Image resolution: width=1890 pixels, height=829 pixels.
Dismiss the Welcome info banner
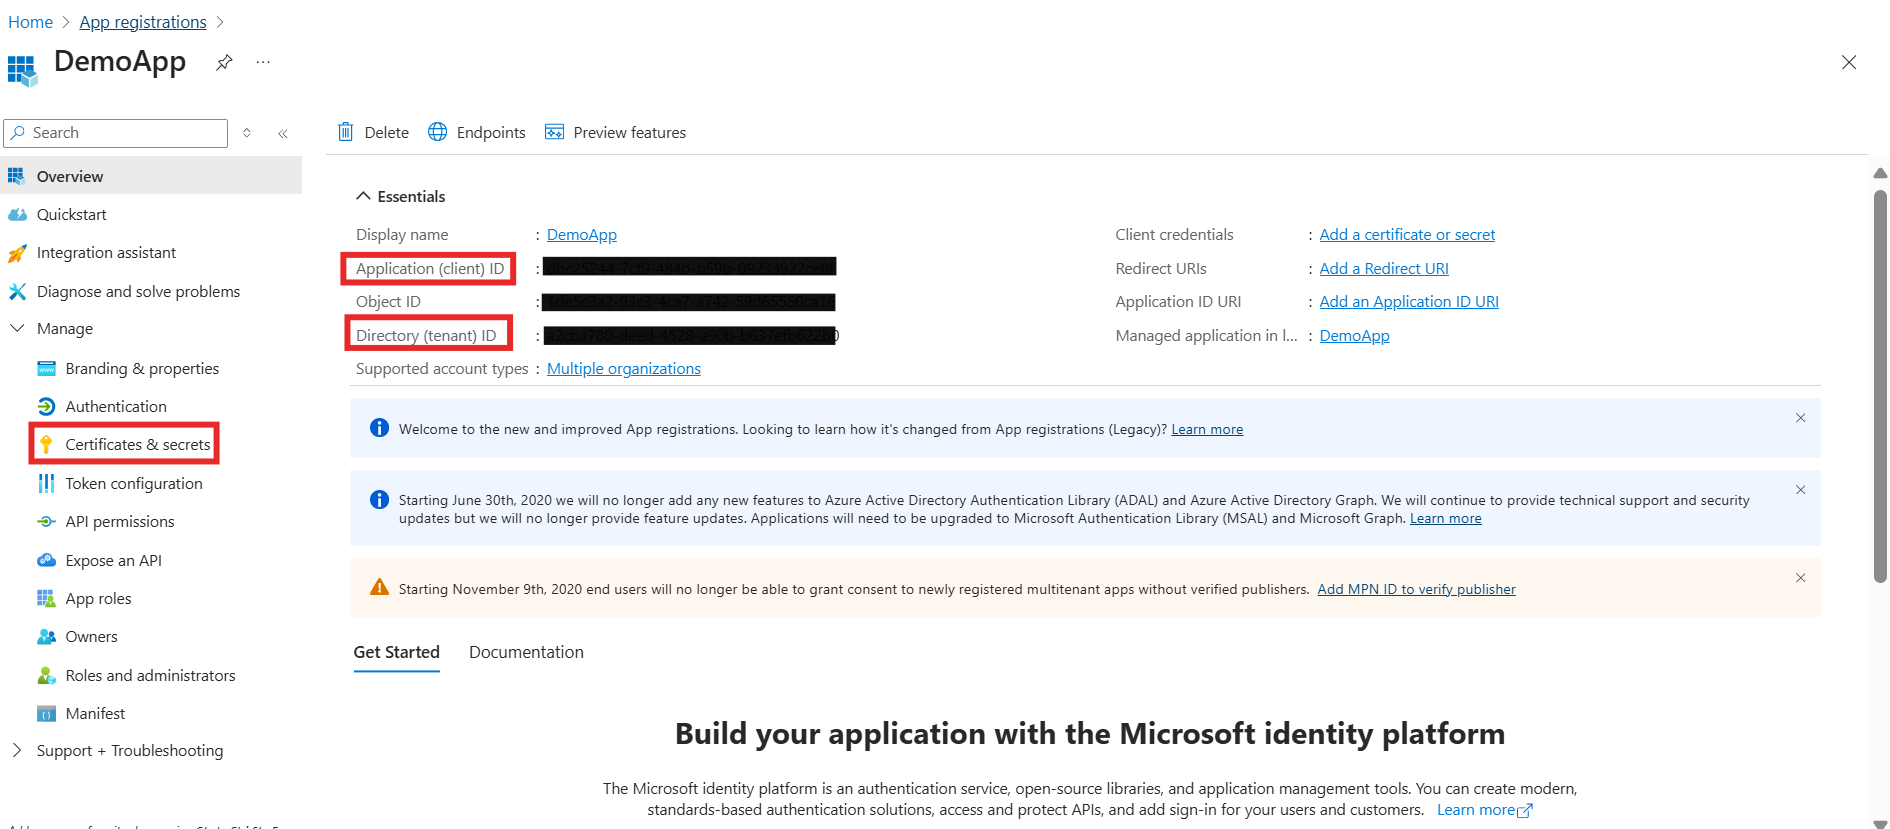[1800, 418]
